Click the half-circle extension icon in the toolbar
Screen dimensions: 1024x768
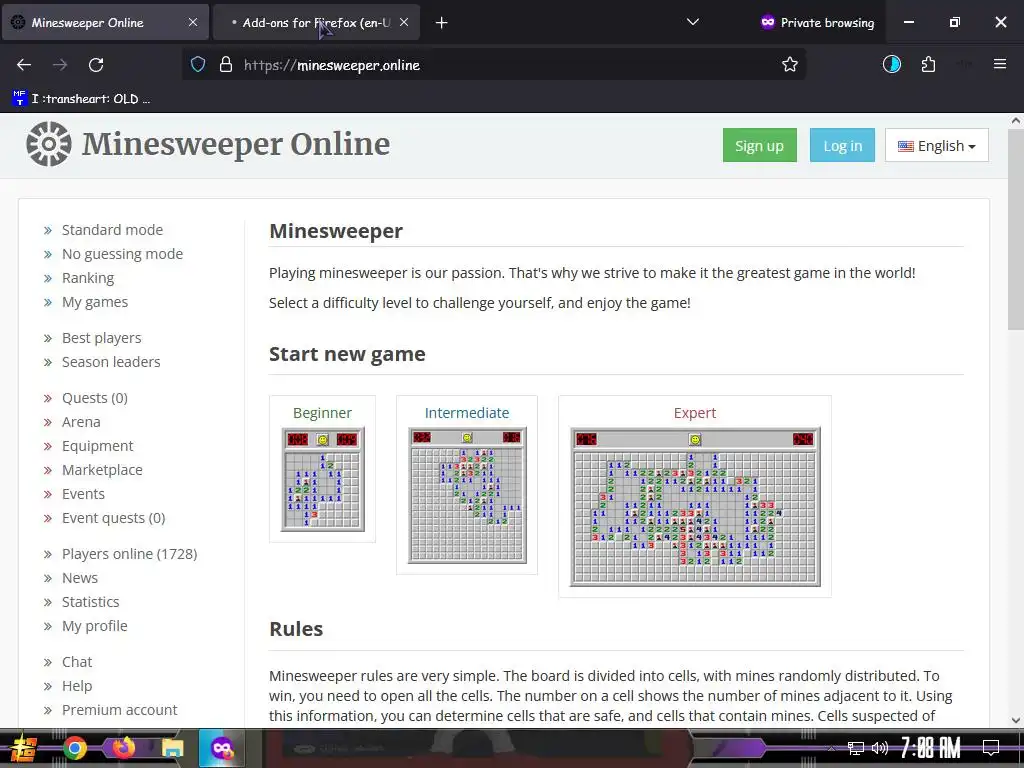pos(891,64)
